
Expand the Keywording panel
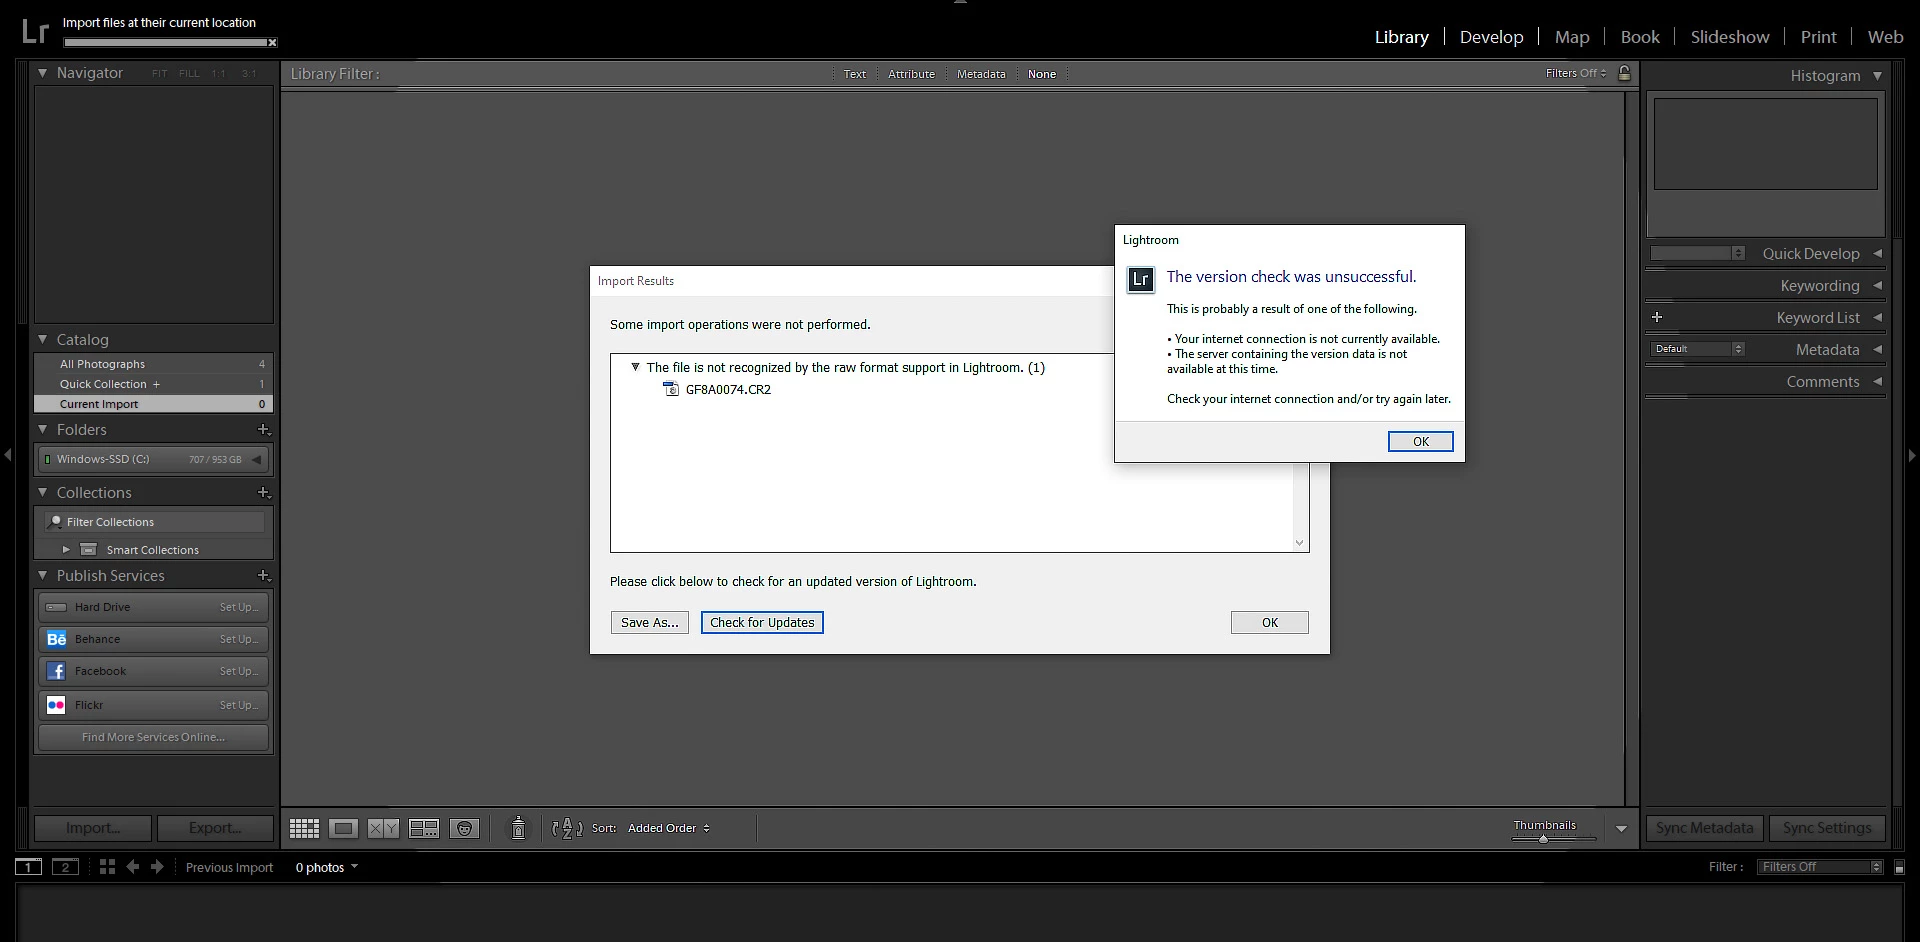tap(1877, 285)
